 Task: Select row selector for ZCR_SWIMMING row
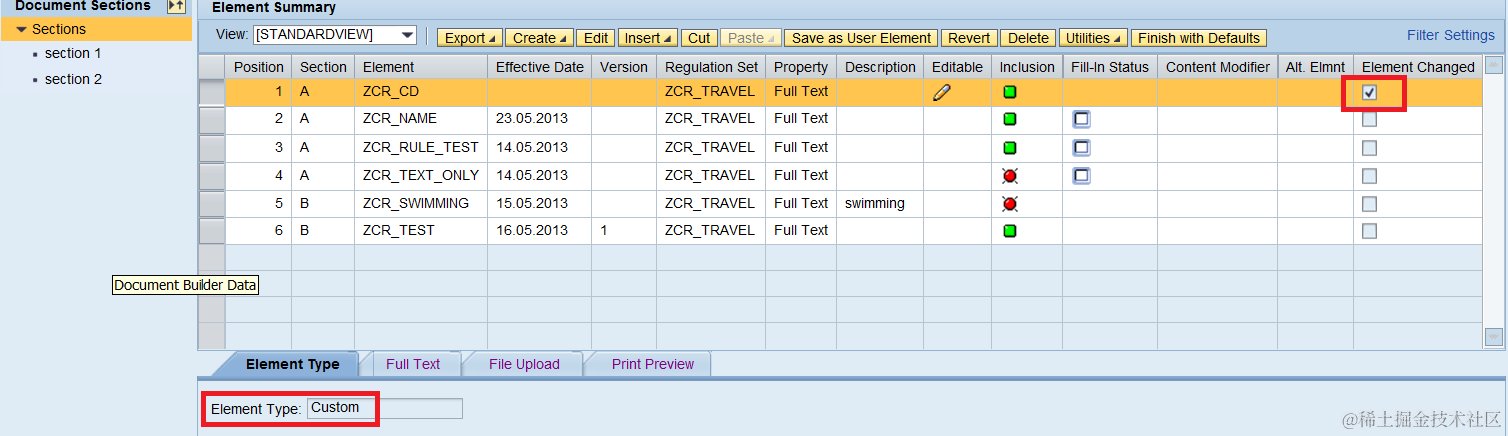pos(211,203)
